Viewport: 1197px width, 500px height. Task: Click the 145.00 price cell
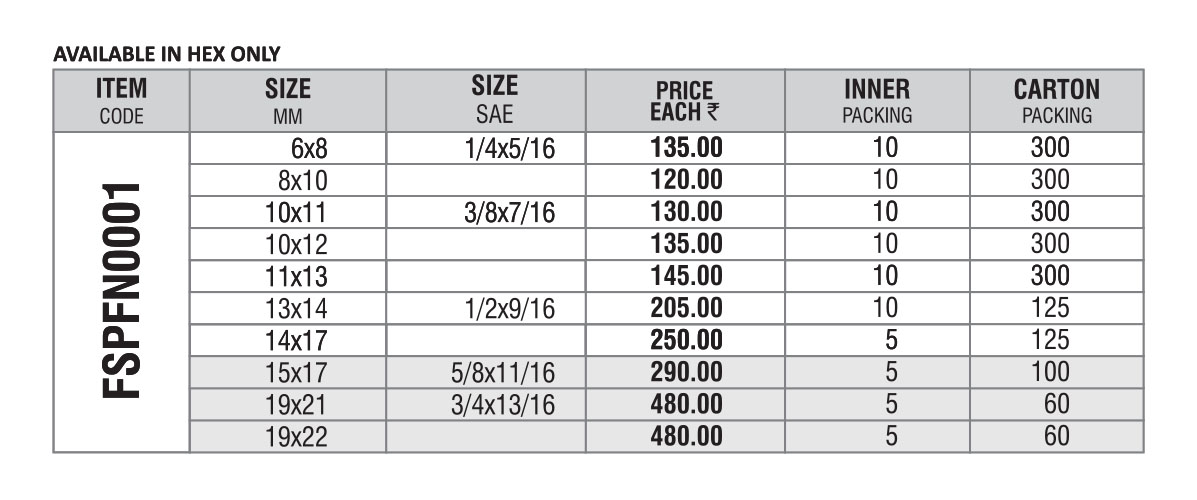pos(685,275)
